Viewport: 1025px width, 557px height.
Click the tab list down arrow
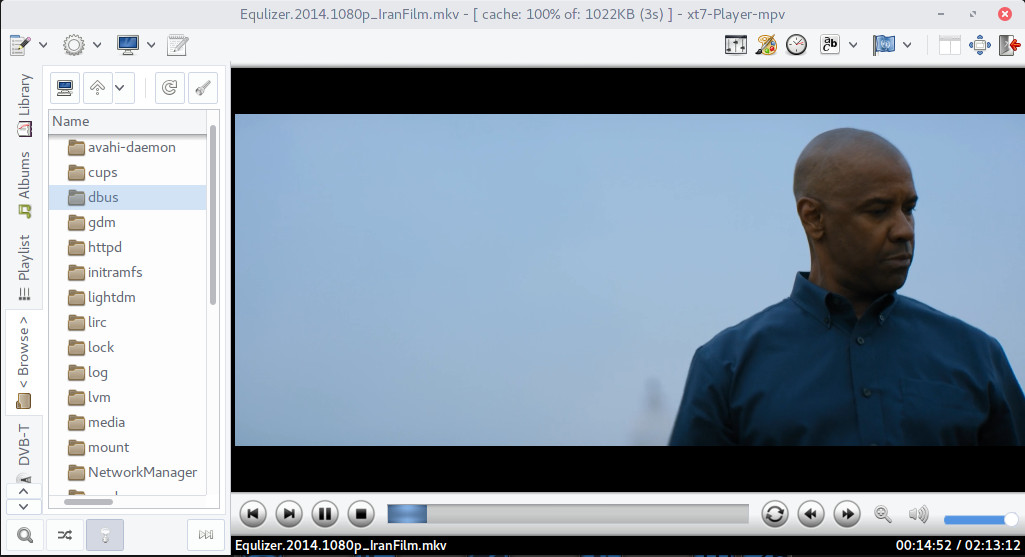(x=24, y=507)
